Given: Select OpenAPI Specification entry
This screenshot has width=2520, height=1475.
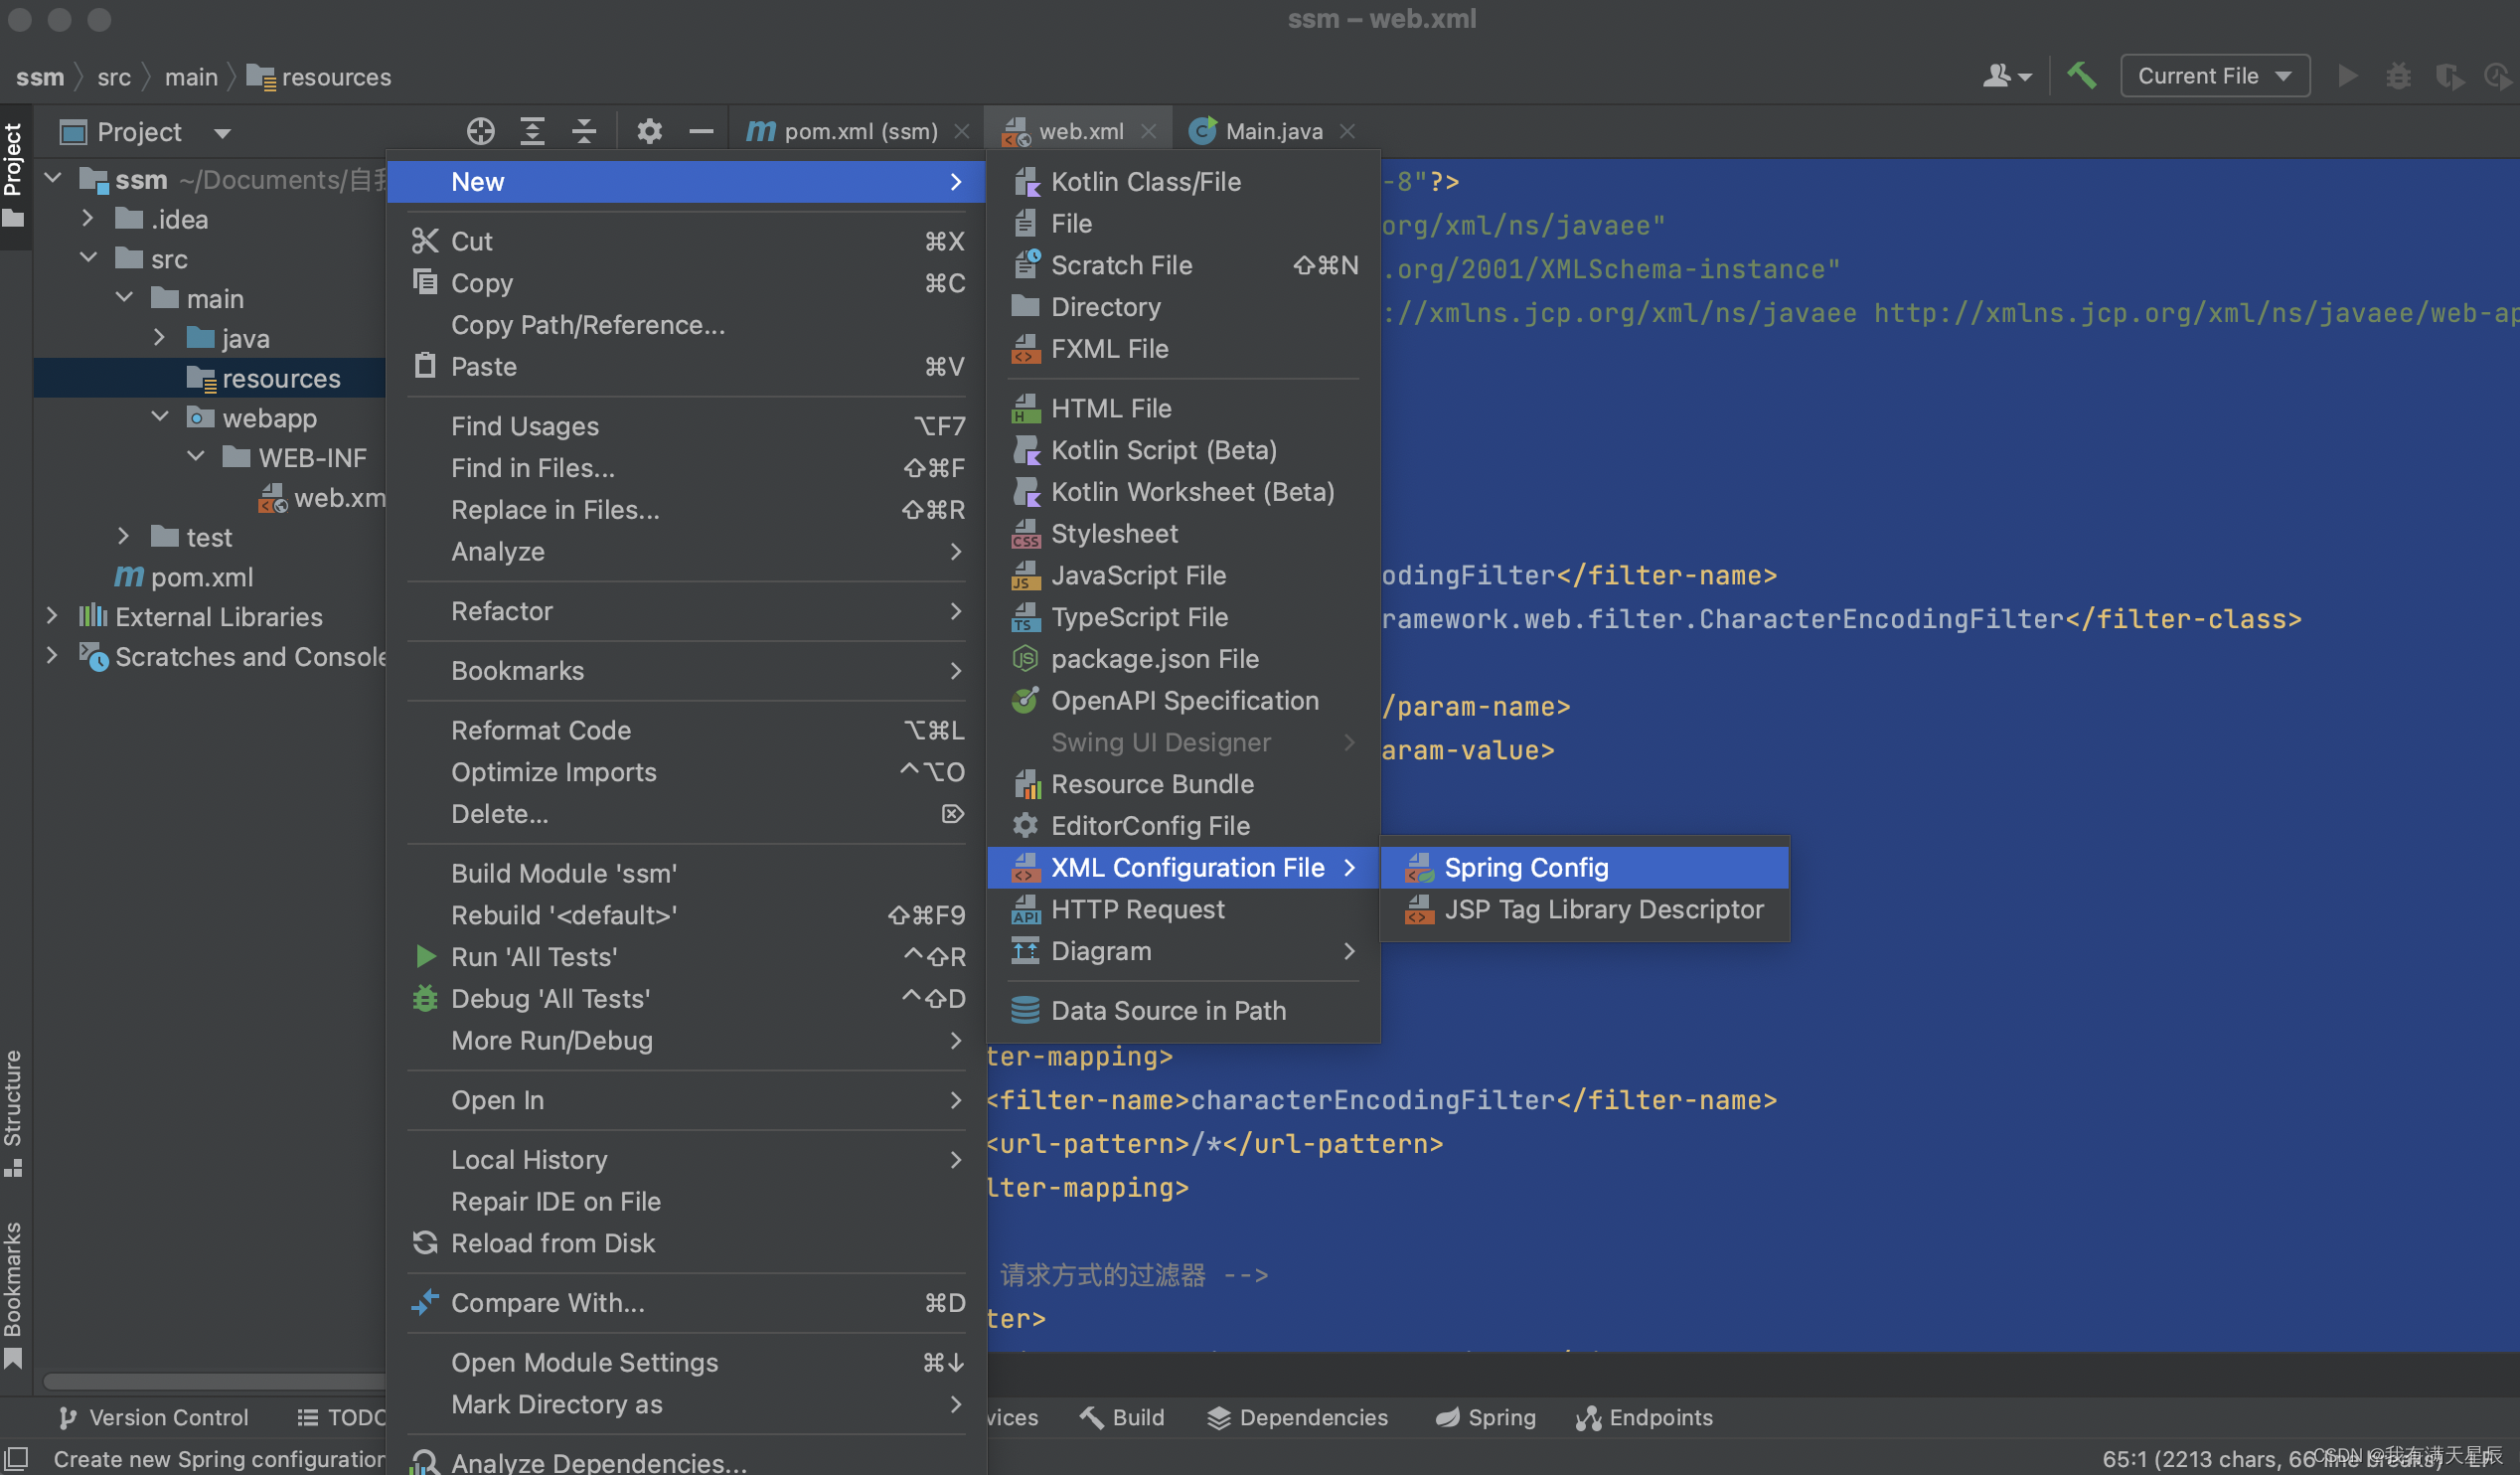Looking at the screenshot, I should [x=1183, y=701].
